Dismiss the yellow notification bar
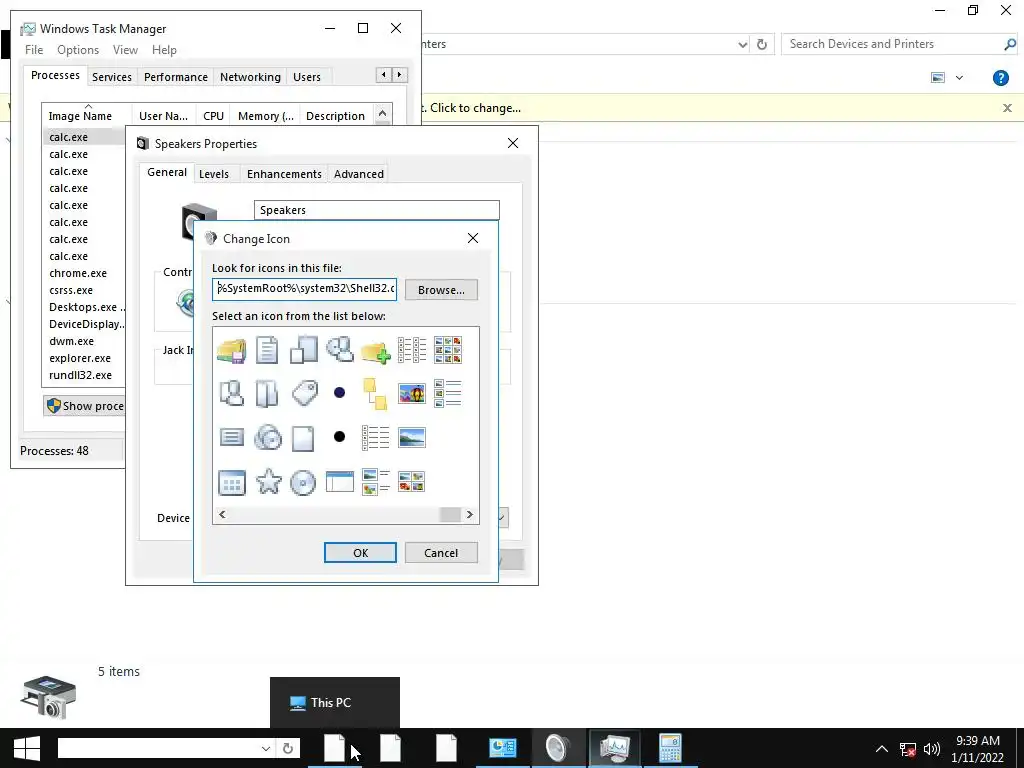Screen dimensions: 1024x768 [x=1007, y=108]
